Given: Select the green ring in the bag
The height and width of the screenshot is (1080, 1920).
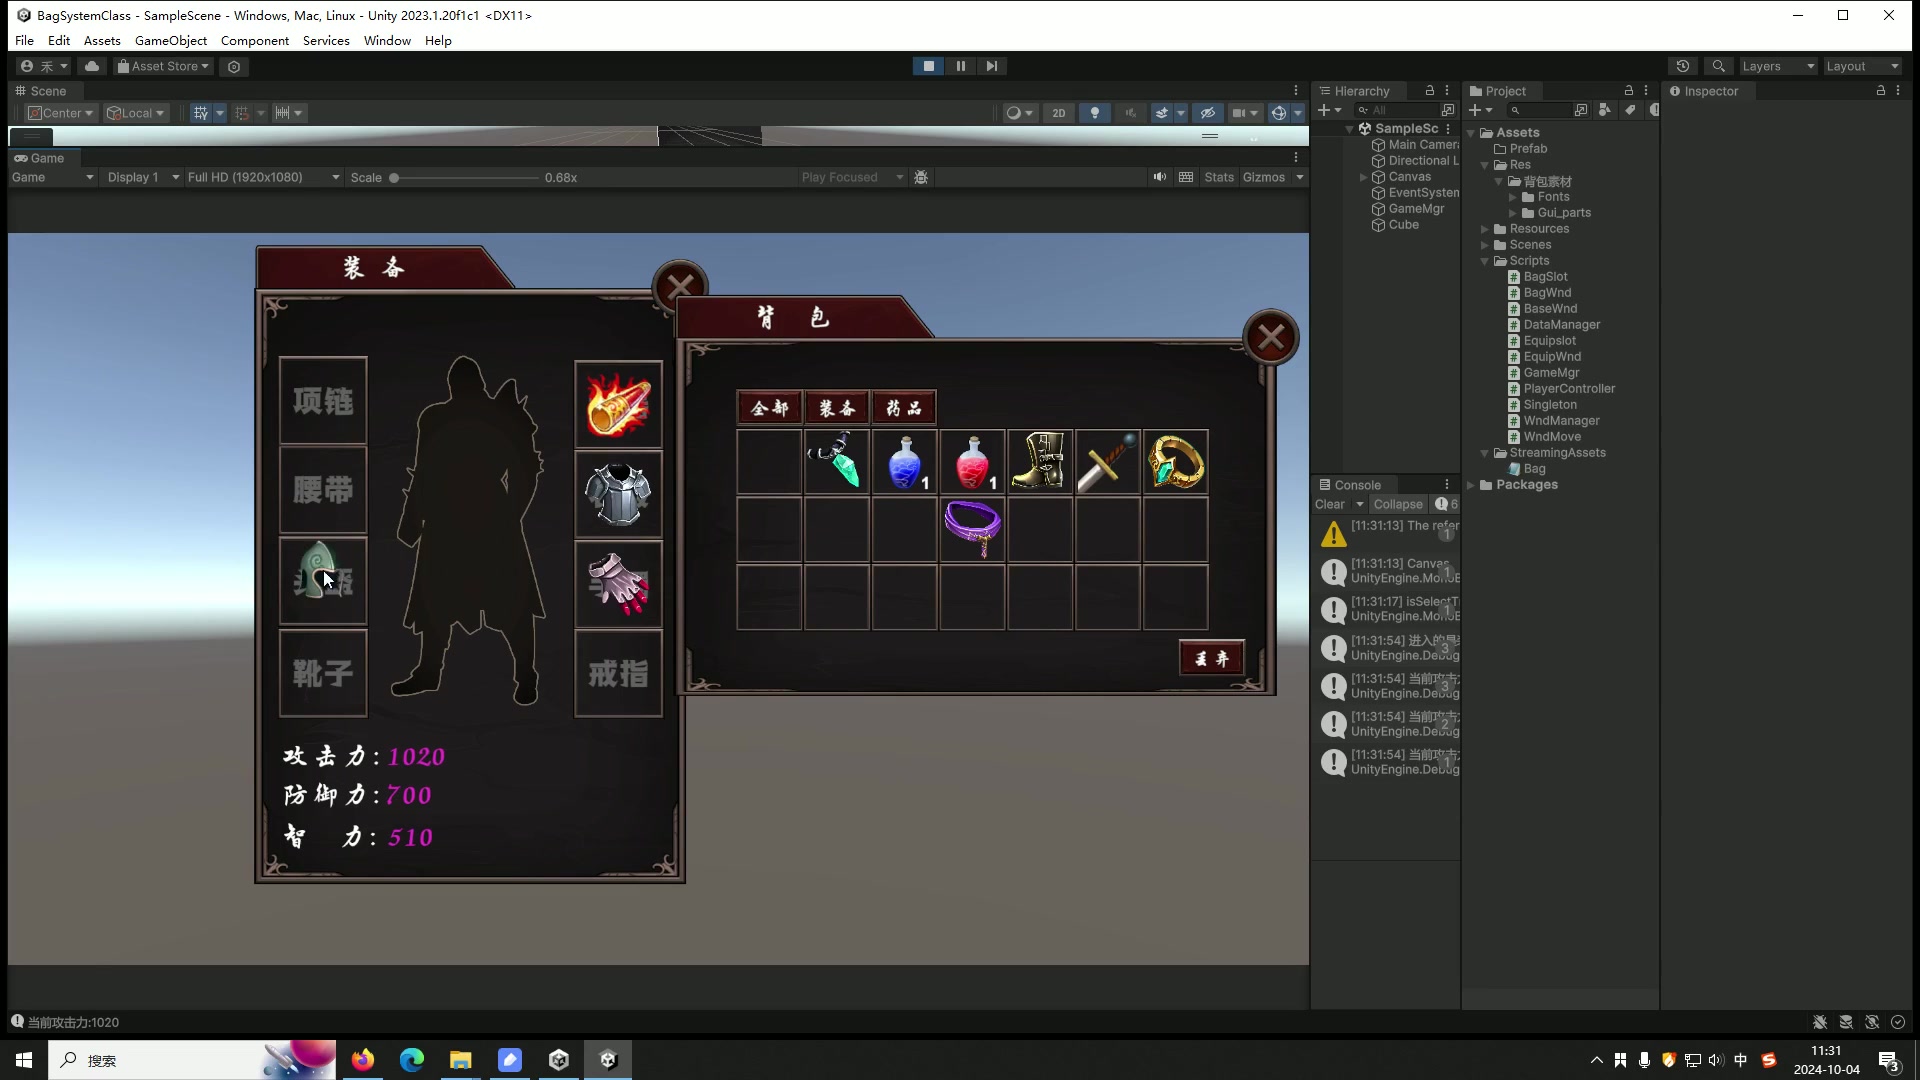Looking at the screenshot, I should [x=1175, y=462].
